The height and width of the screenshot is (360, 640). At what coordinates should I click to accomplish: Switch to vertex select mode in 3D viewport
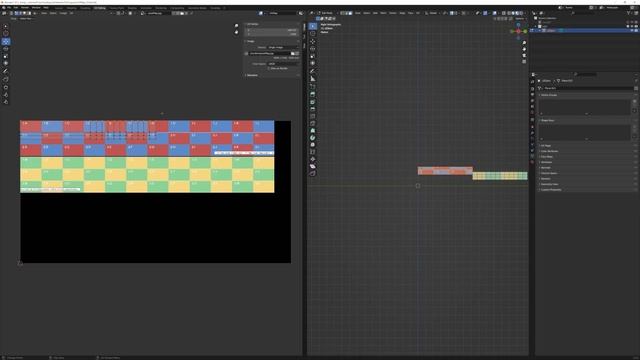coord(342,13)
